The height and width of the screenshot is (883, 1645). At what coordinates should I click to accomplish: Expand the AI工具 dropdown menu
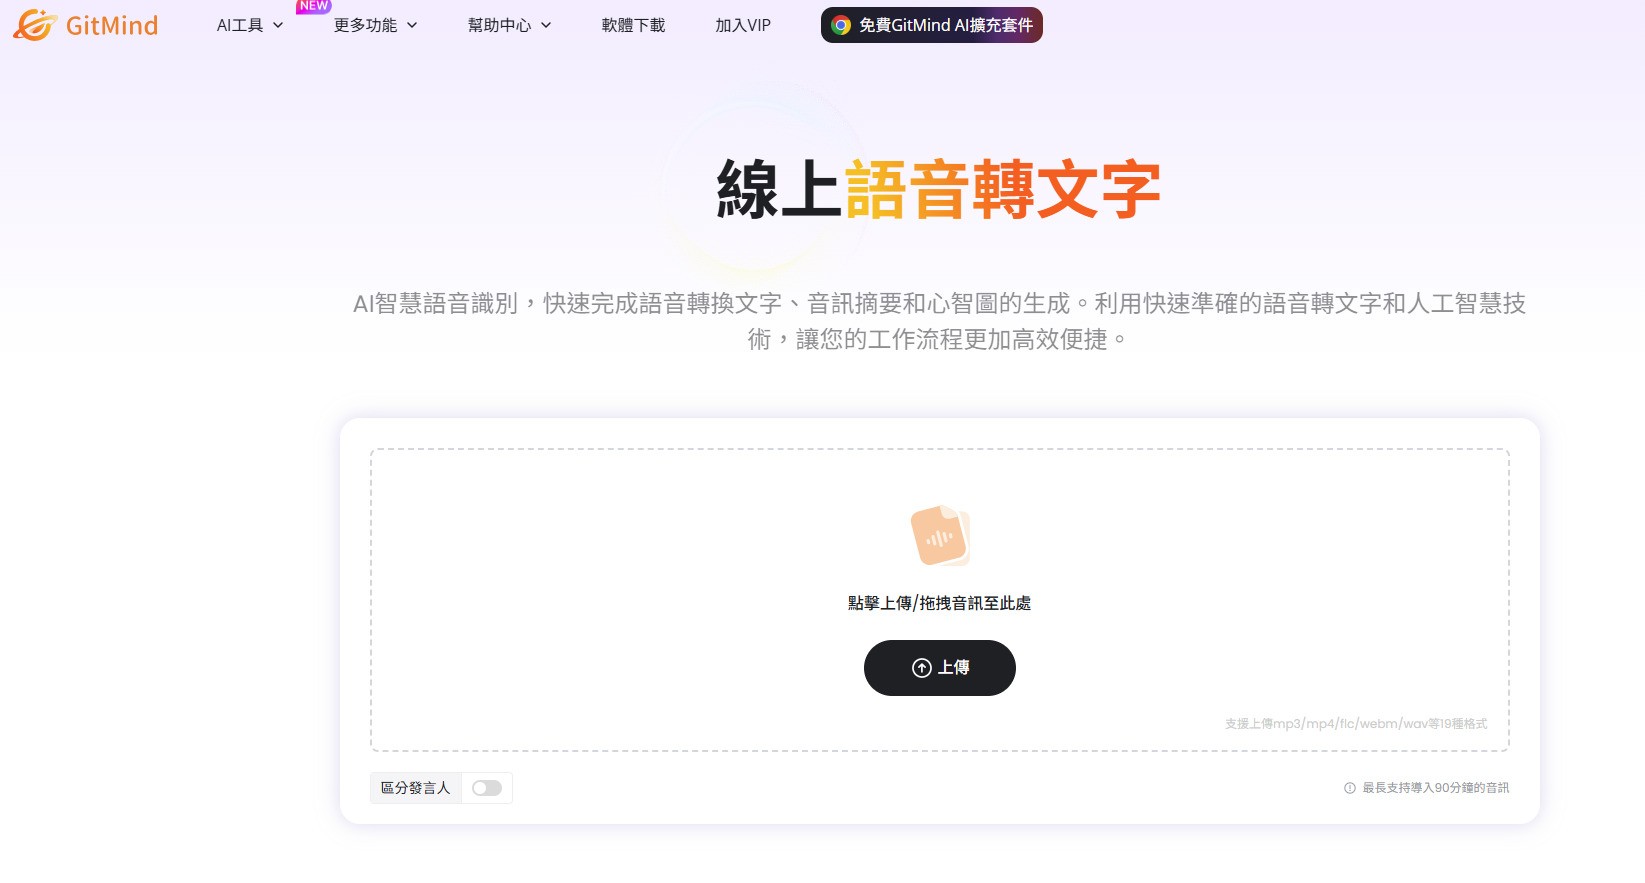tap(250, 25)
